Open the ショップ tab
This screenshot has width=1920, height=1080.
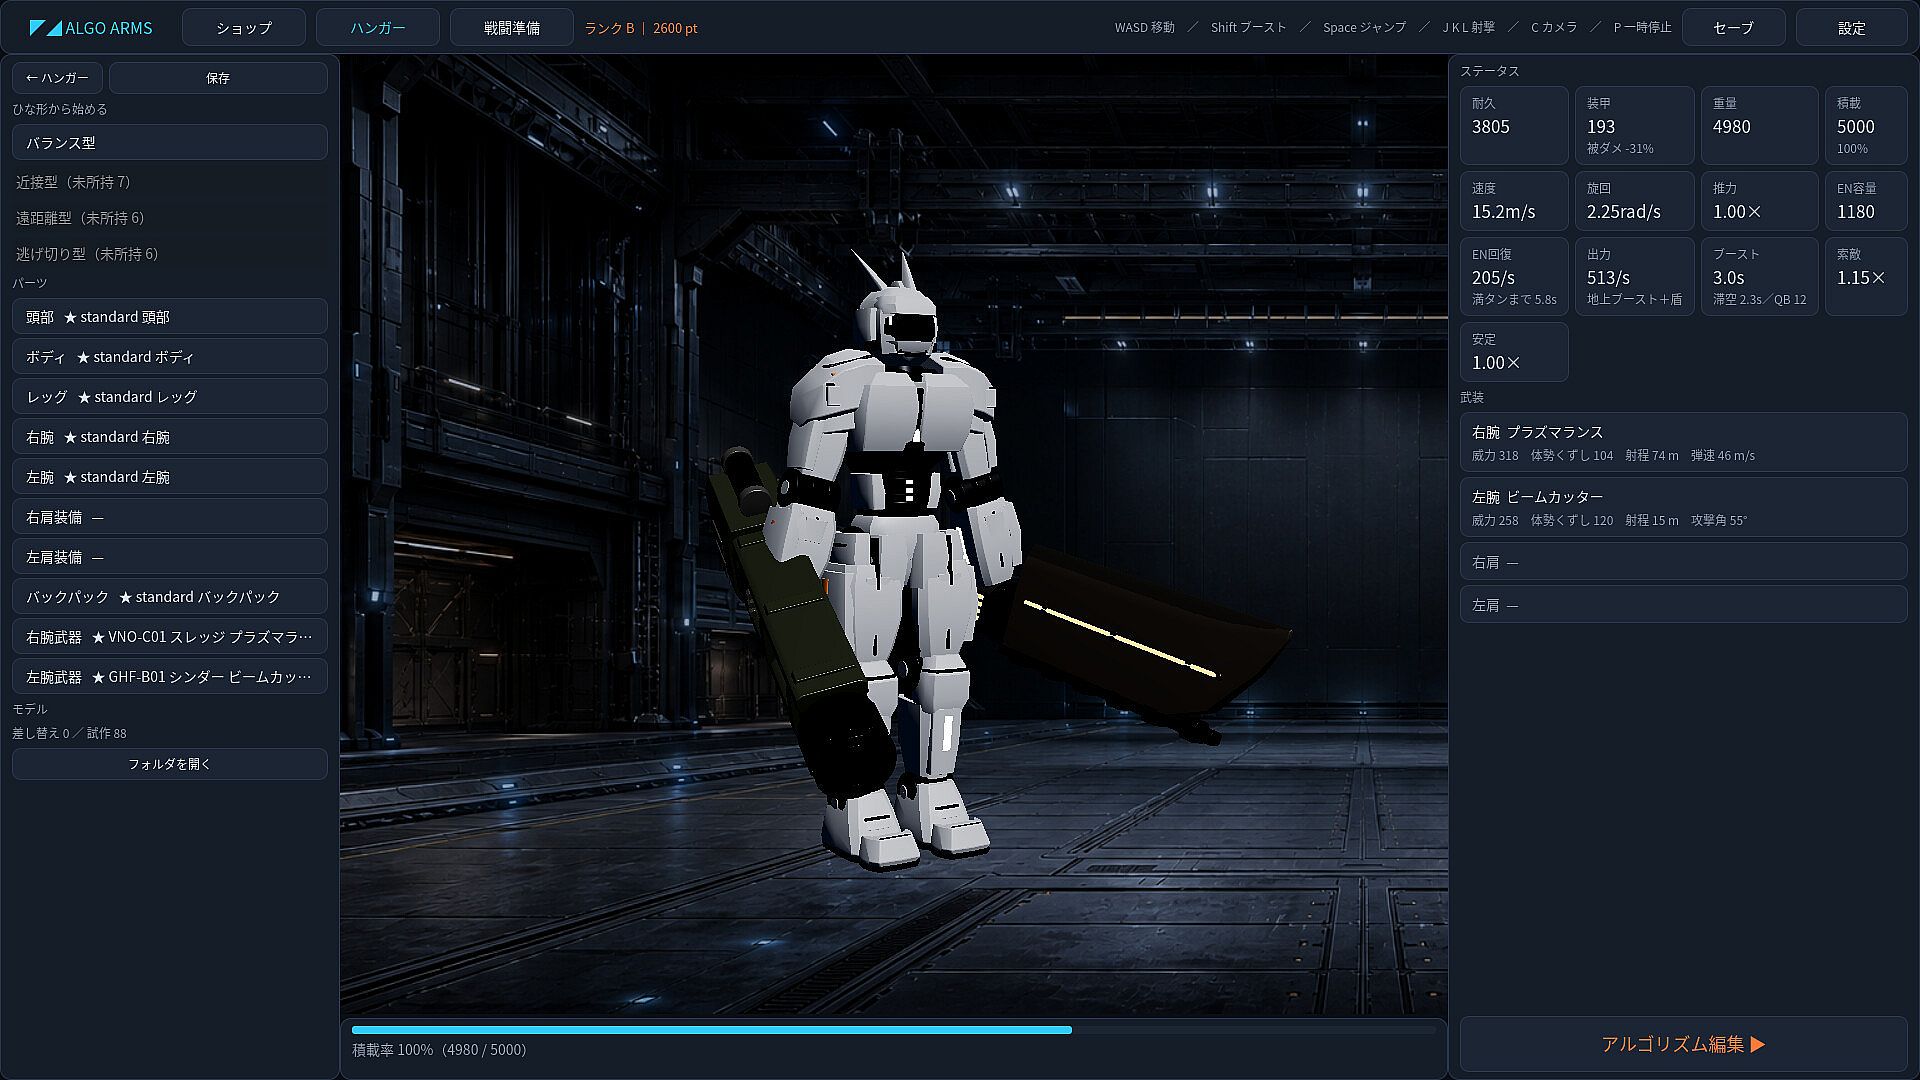(244, 28)
